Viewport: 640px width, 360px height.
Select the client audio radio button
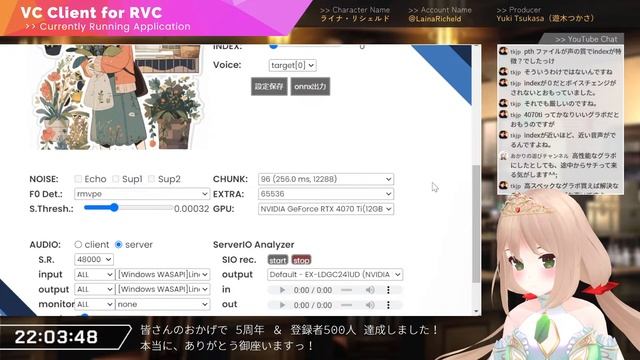[x=78, y=244]
